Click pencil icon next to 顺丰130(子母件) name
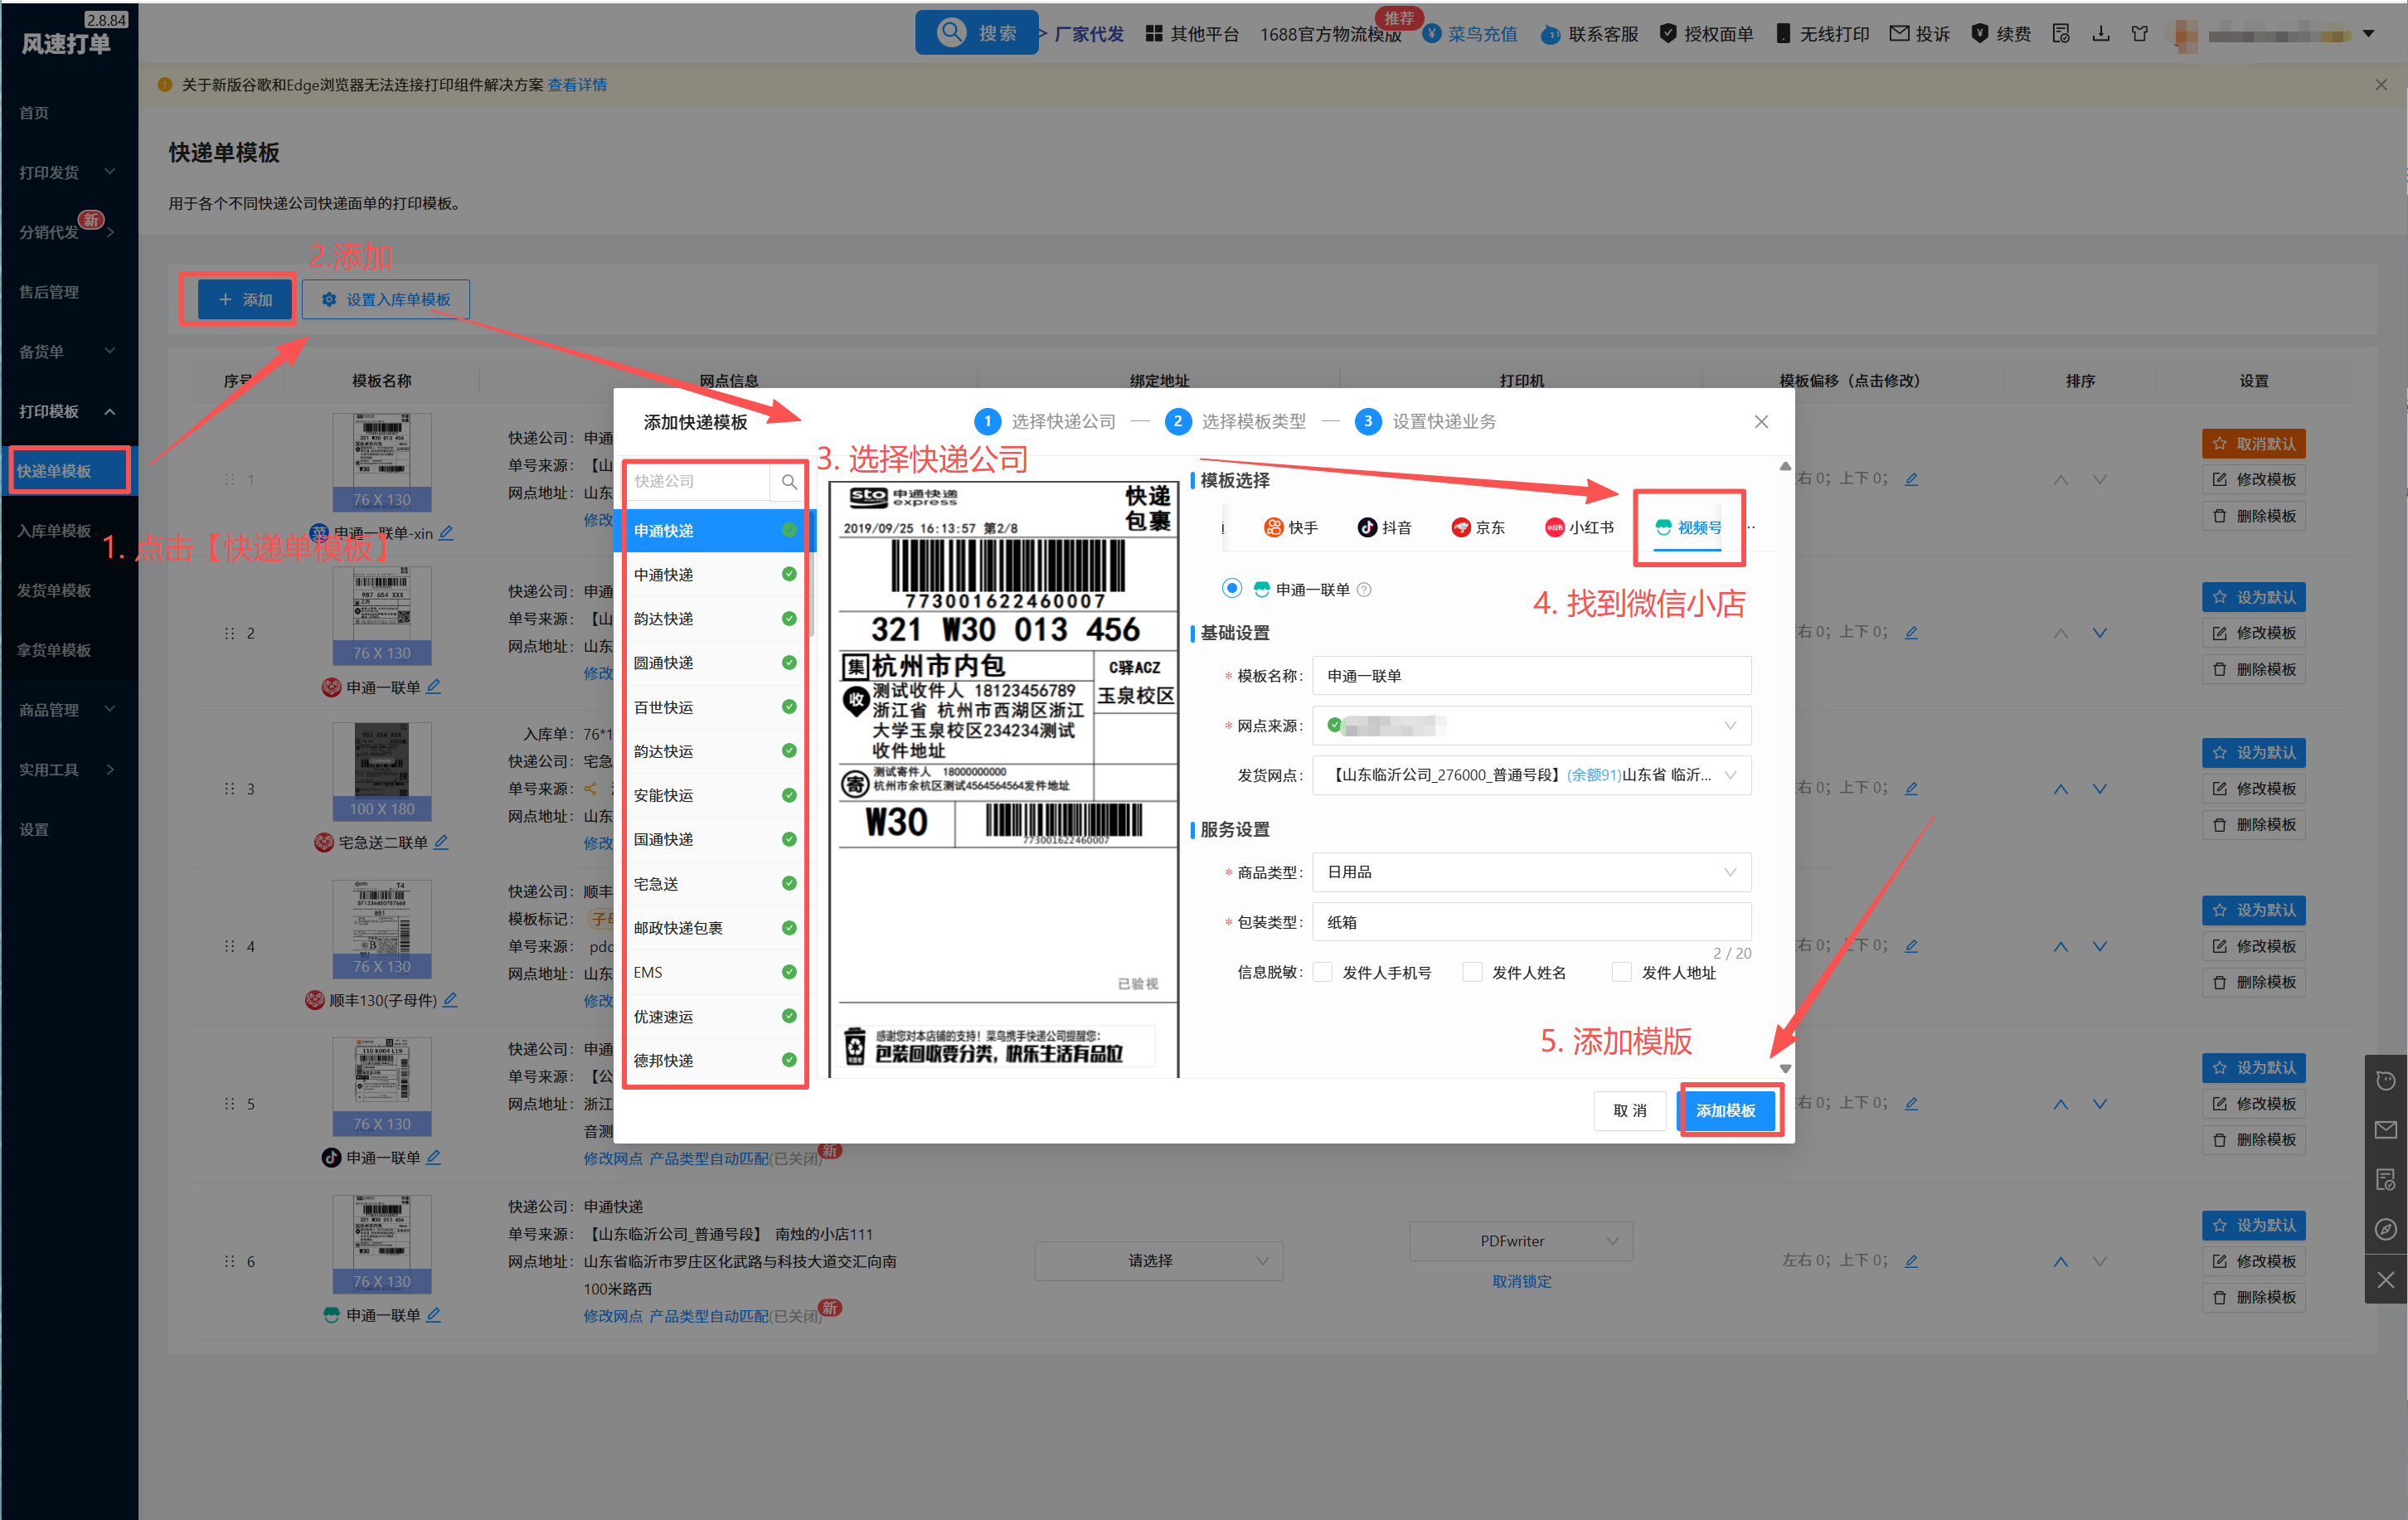The width and height of the screenshot is (2408, 1520). click(450, 1000)
